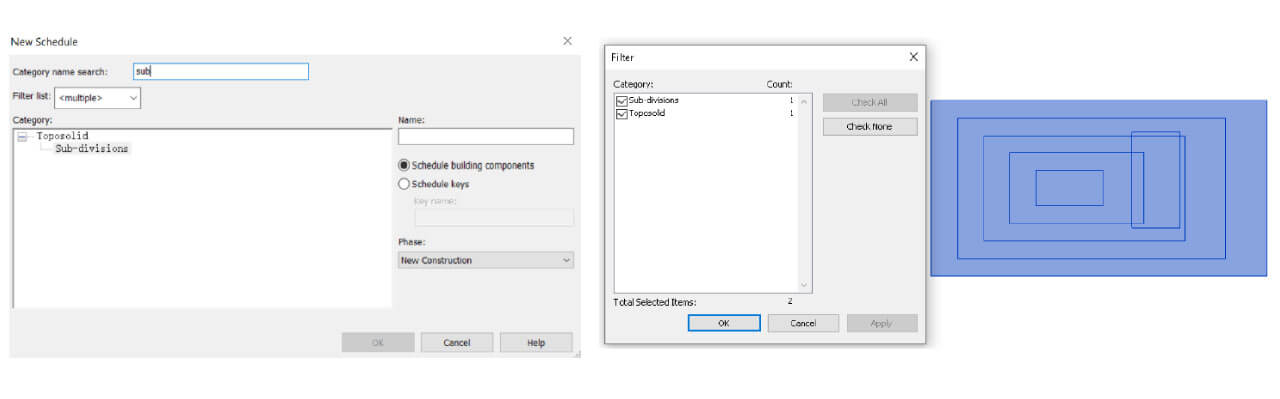Click the innermost rectangle in the drawing
Screen dimensions: 1280x399
[x=1069, y=188]
